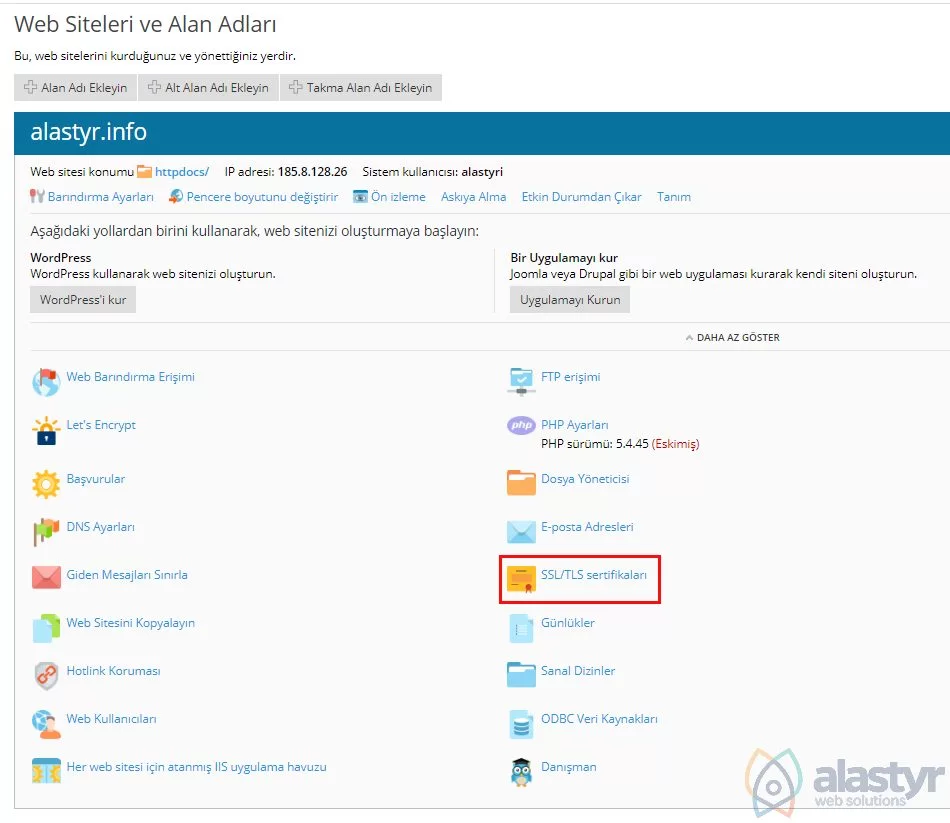Screen dimensions: 950x823
Task: Open PHP Ayarları
Action: tap(575, 424)
